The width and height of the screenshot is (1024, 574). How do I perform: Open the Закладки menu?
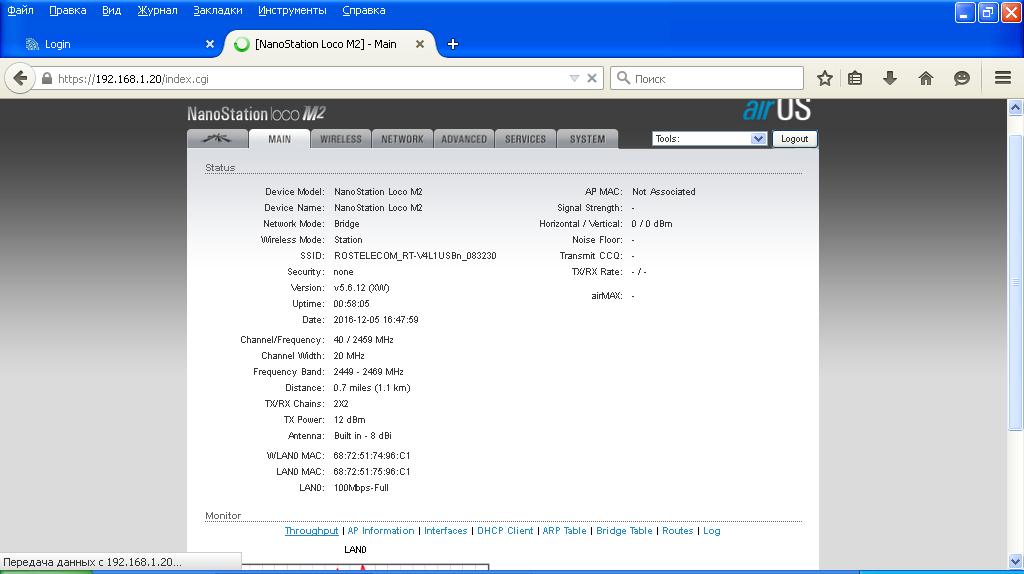point(218,10)
